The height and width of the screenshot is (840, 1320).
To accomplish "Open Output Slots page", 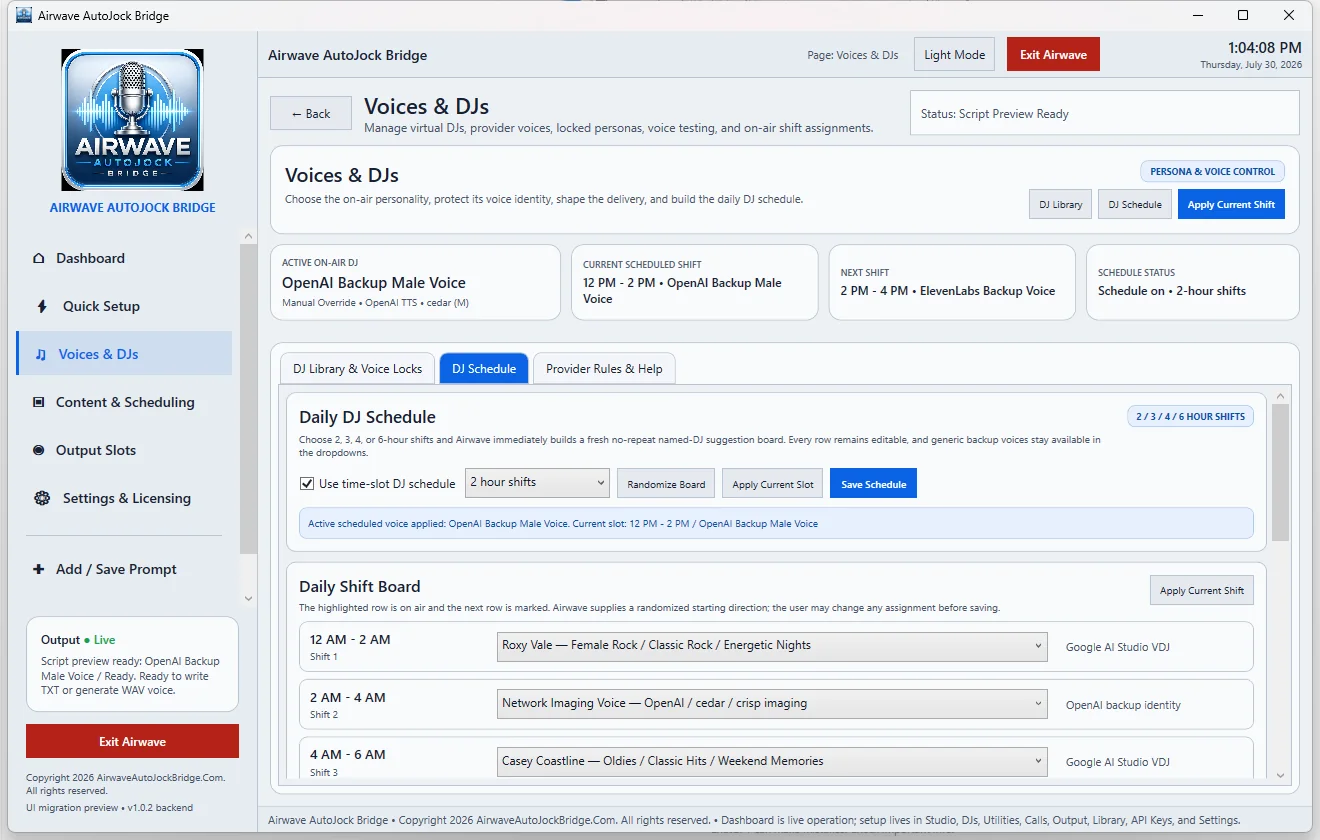I will [x=124, y=450].
